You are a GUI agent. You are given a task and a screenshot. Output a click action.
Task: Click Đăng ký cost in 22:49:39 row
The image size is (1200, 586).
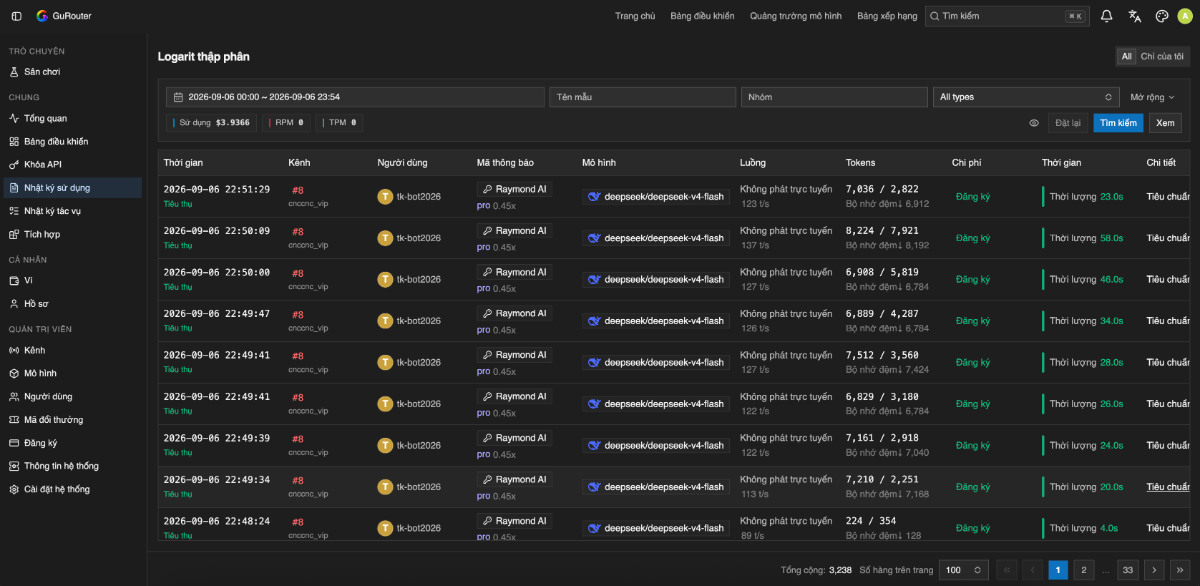972,445
